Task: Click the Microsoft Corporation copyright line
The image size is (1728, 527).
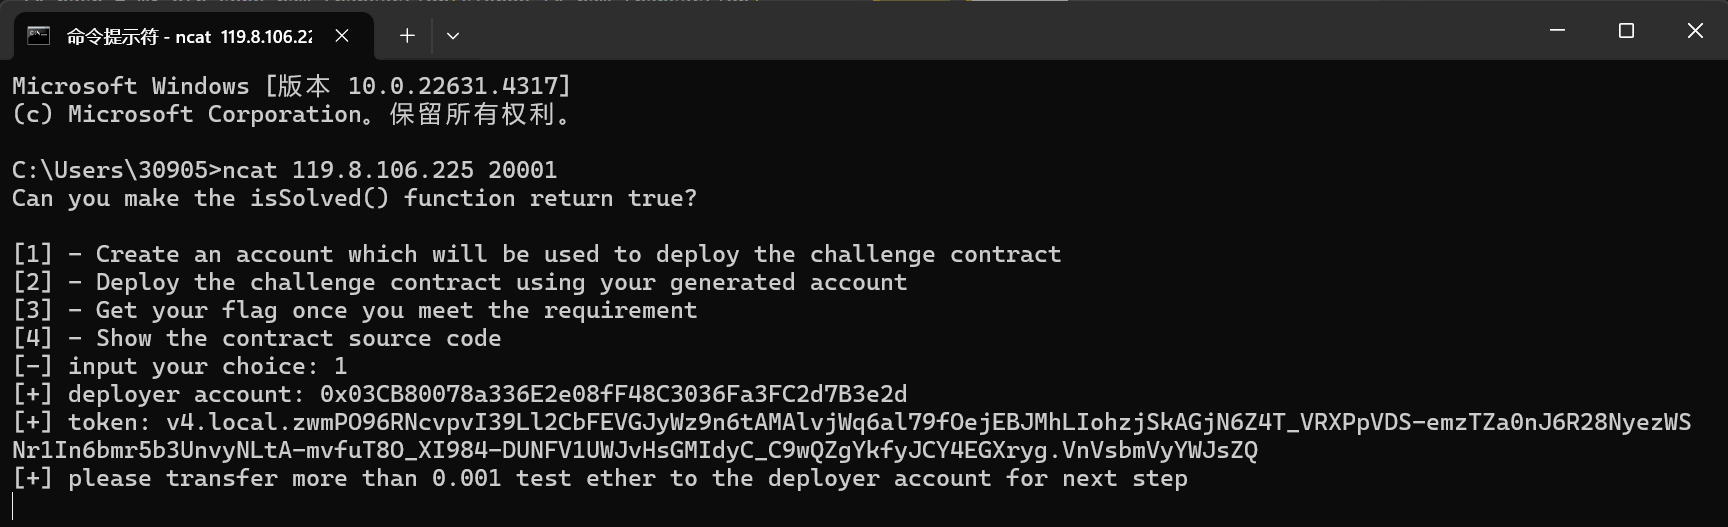Action: (291, 114)
